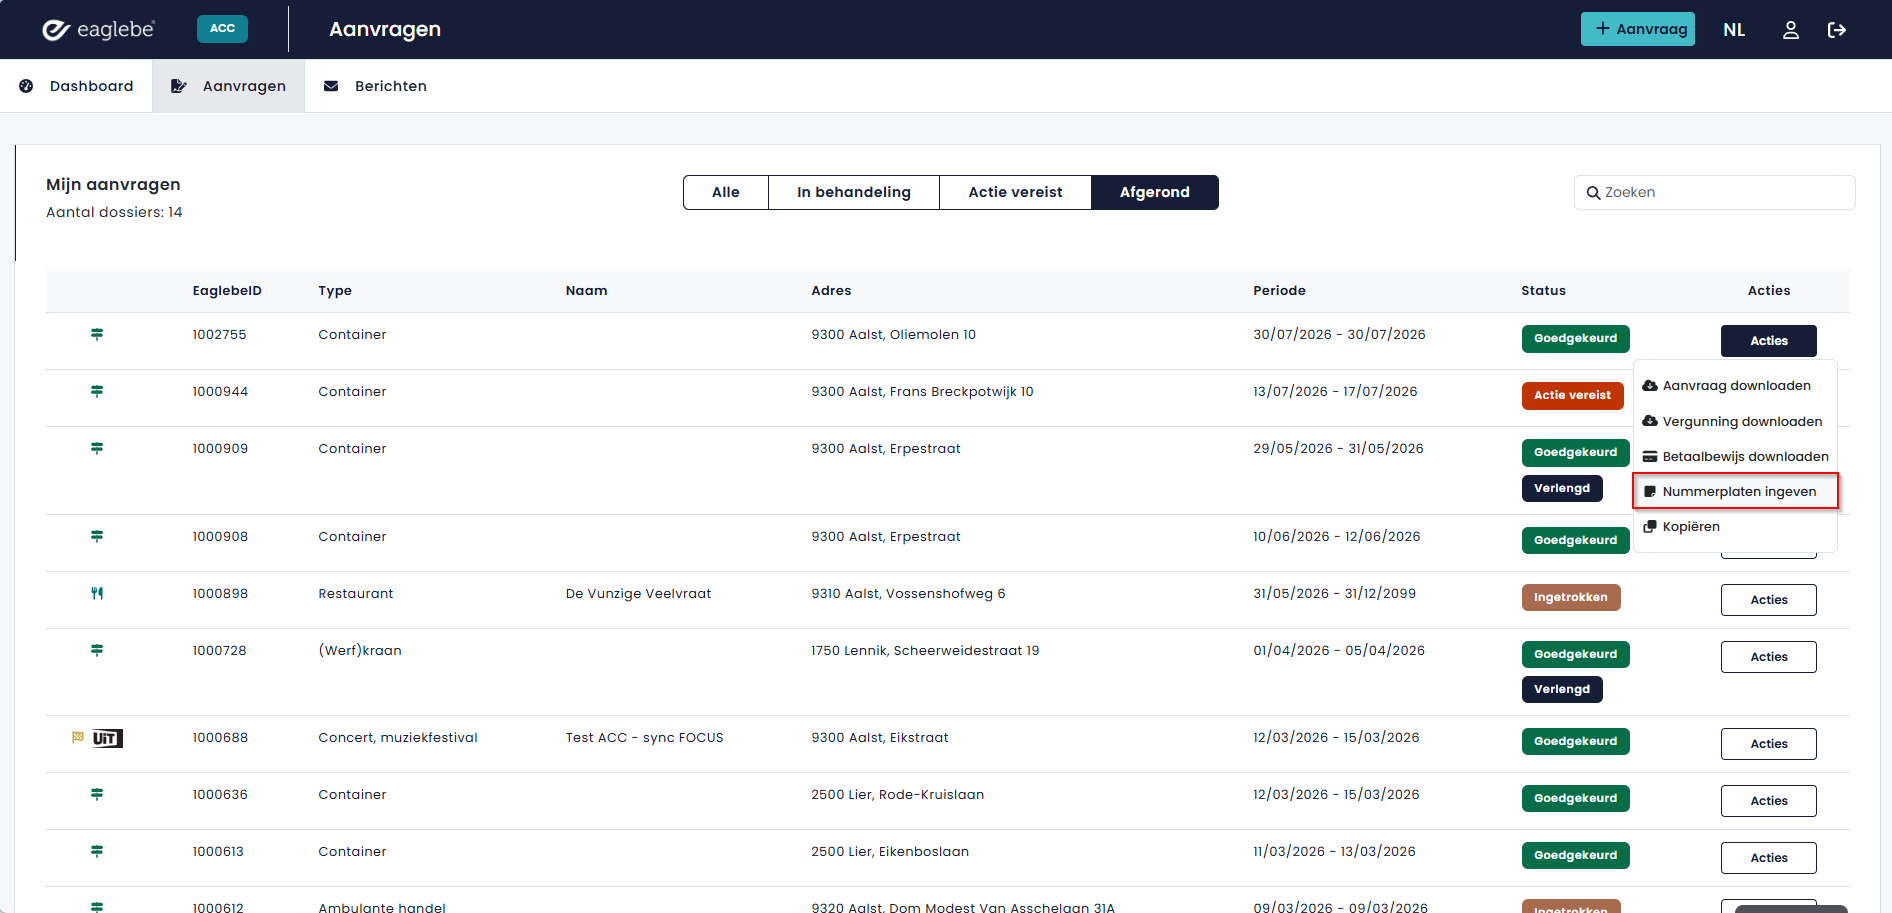This screenshot has height=913, width=1892.
Task: Click copy icon beside Kopiëren
Action: (1650, 527)
